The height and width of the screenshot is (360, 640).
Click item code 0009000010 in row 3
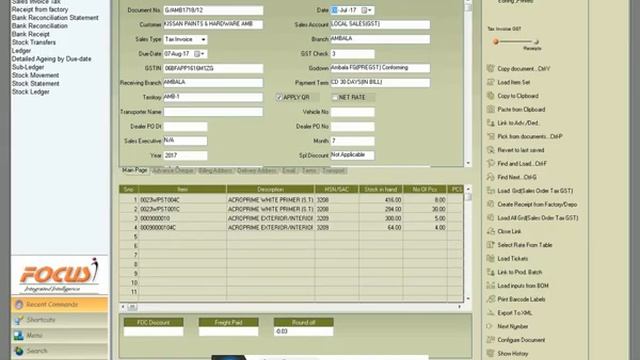[155, 218]
